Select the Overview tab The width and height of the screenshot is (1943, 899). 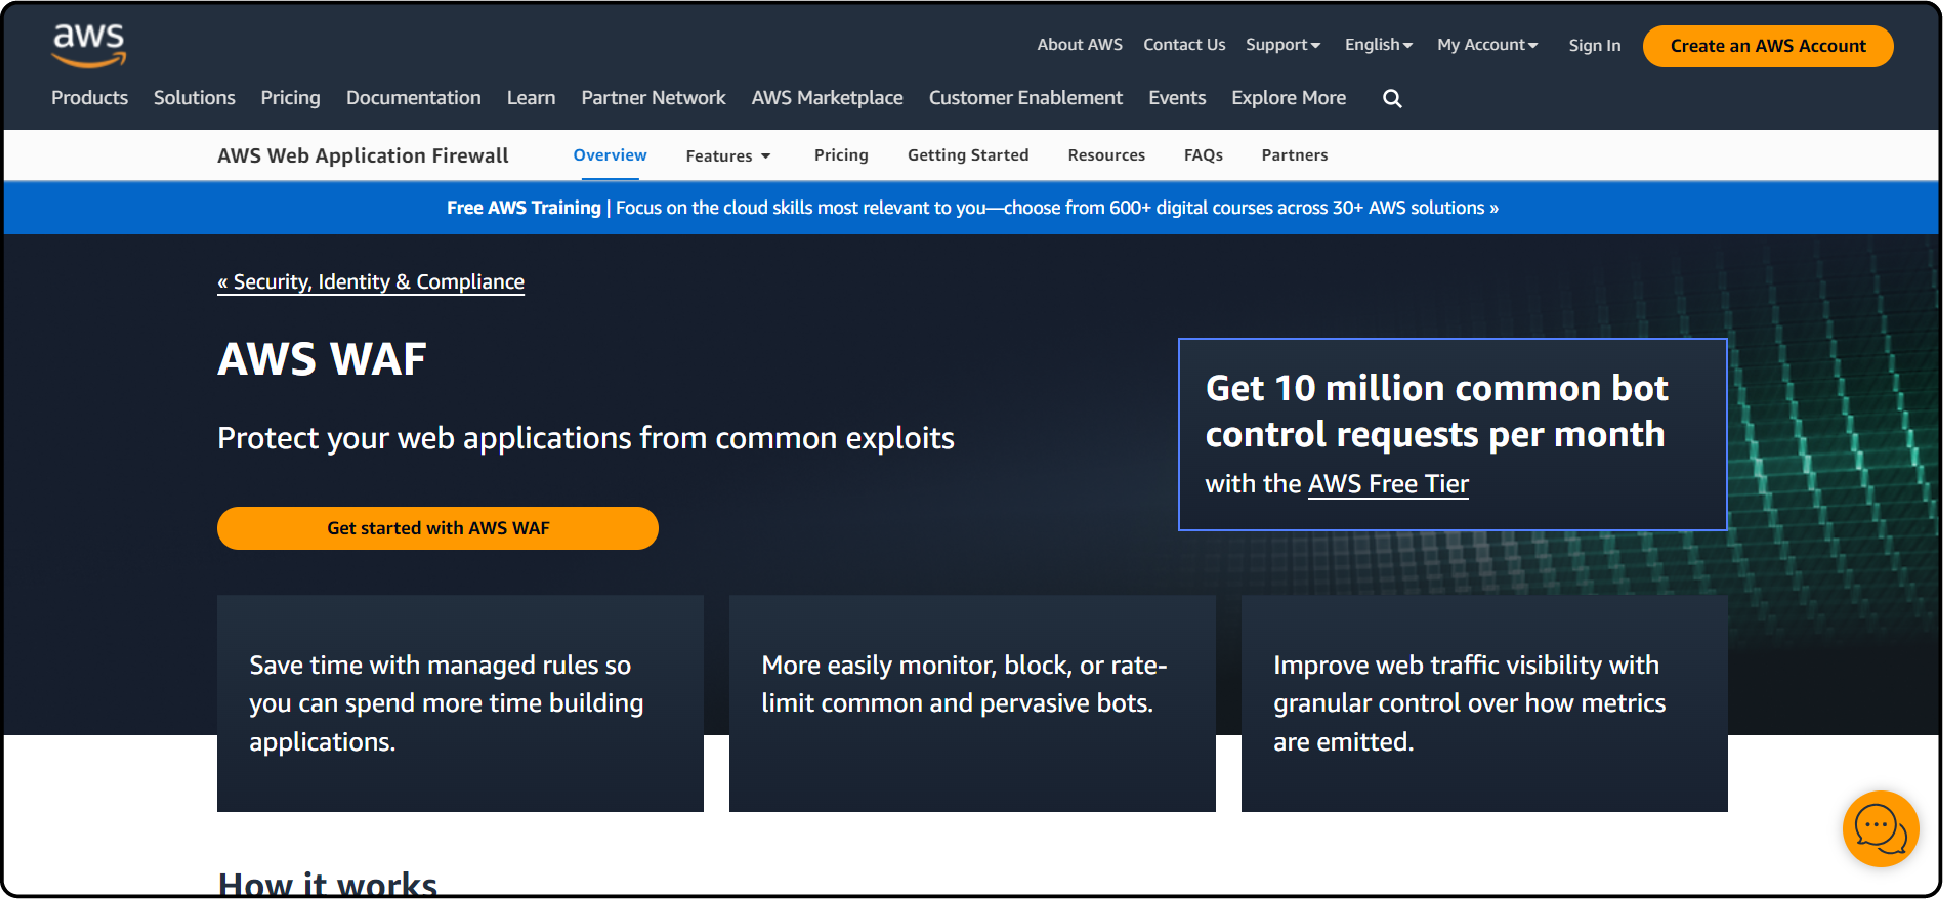click(610, 156)
